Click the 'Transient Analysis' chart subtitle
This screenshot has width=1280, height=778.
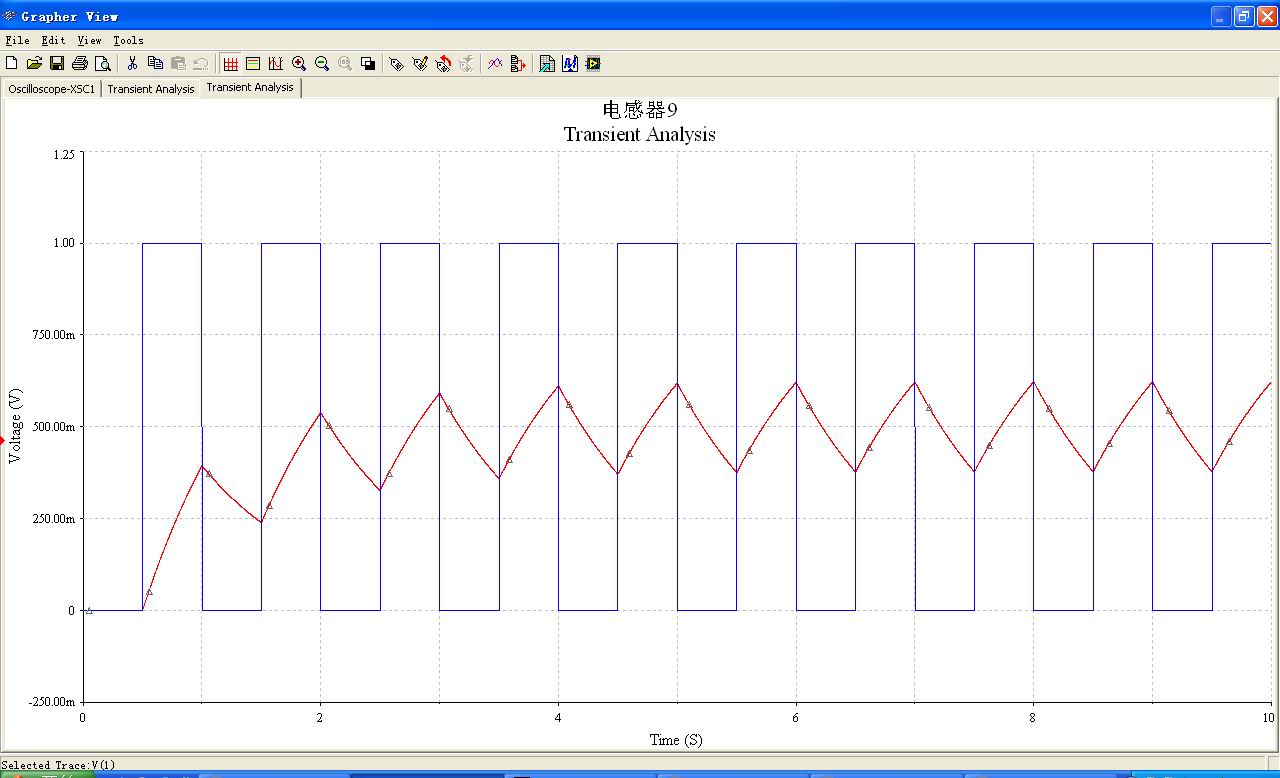pos(640,134)
